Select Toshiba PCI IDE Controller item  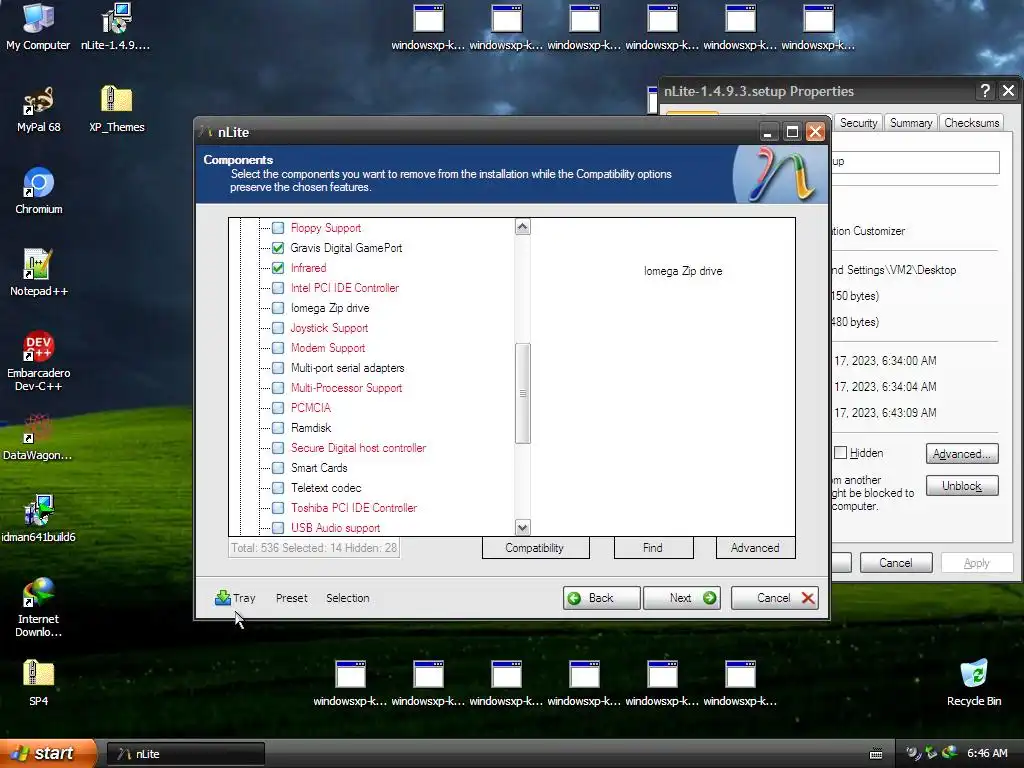(353, 508)
